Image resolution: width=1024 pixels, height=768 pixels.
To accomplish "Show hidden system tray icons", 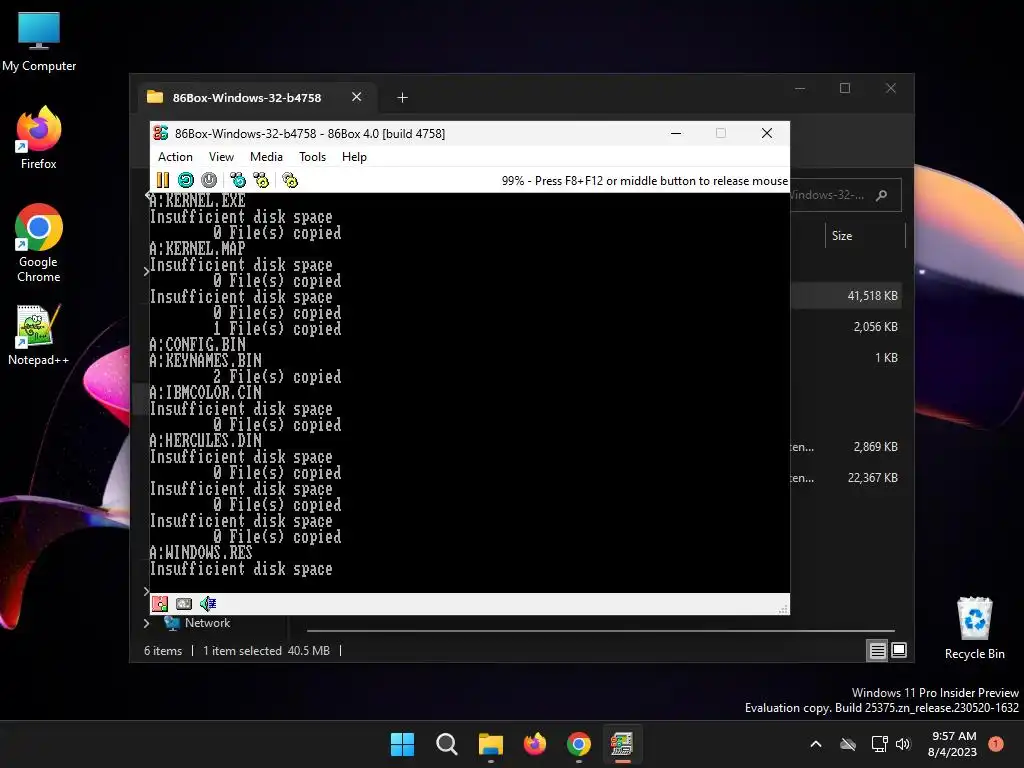I will [x=816, y=744].
